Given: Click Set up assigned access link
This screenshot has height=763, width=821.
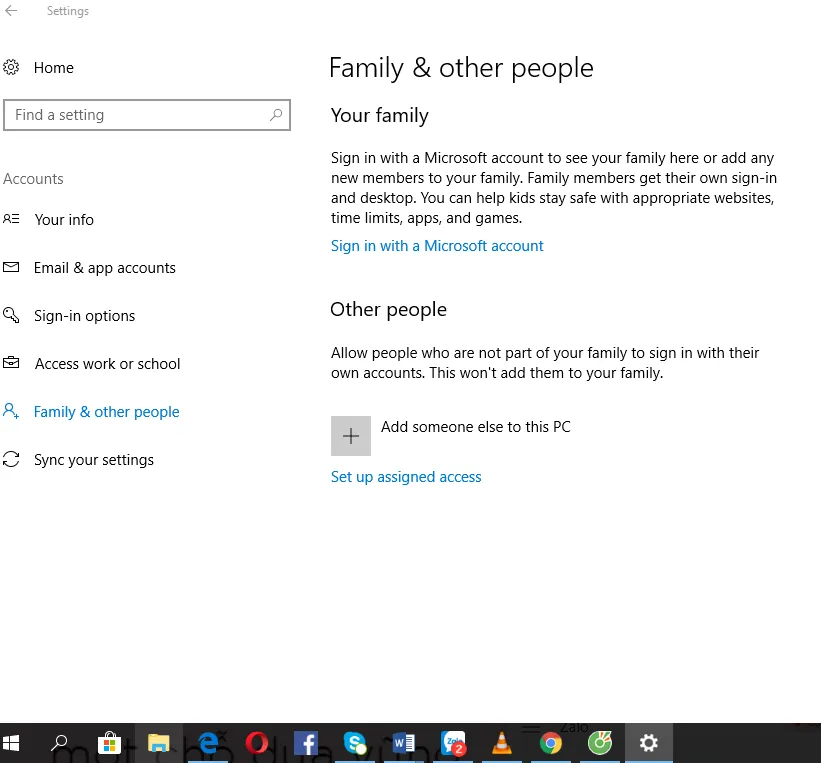Looking at the screenshot, I should [406, 477].
